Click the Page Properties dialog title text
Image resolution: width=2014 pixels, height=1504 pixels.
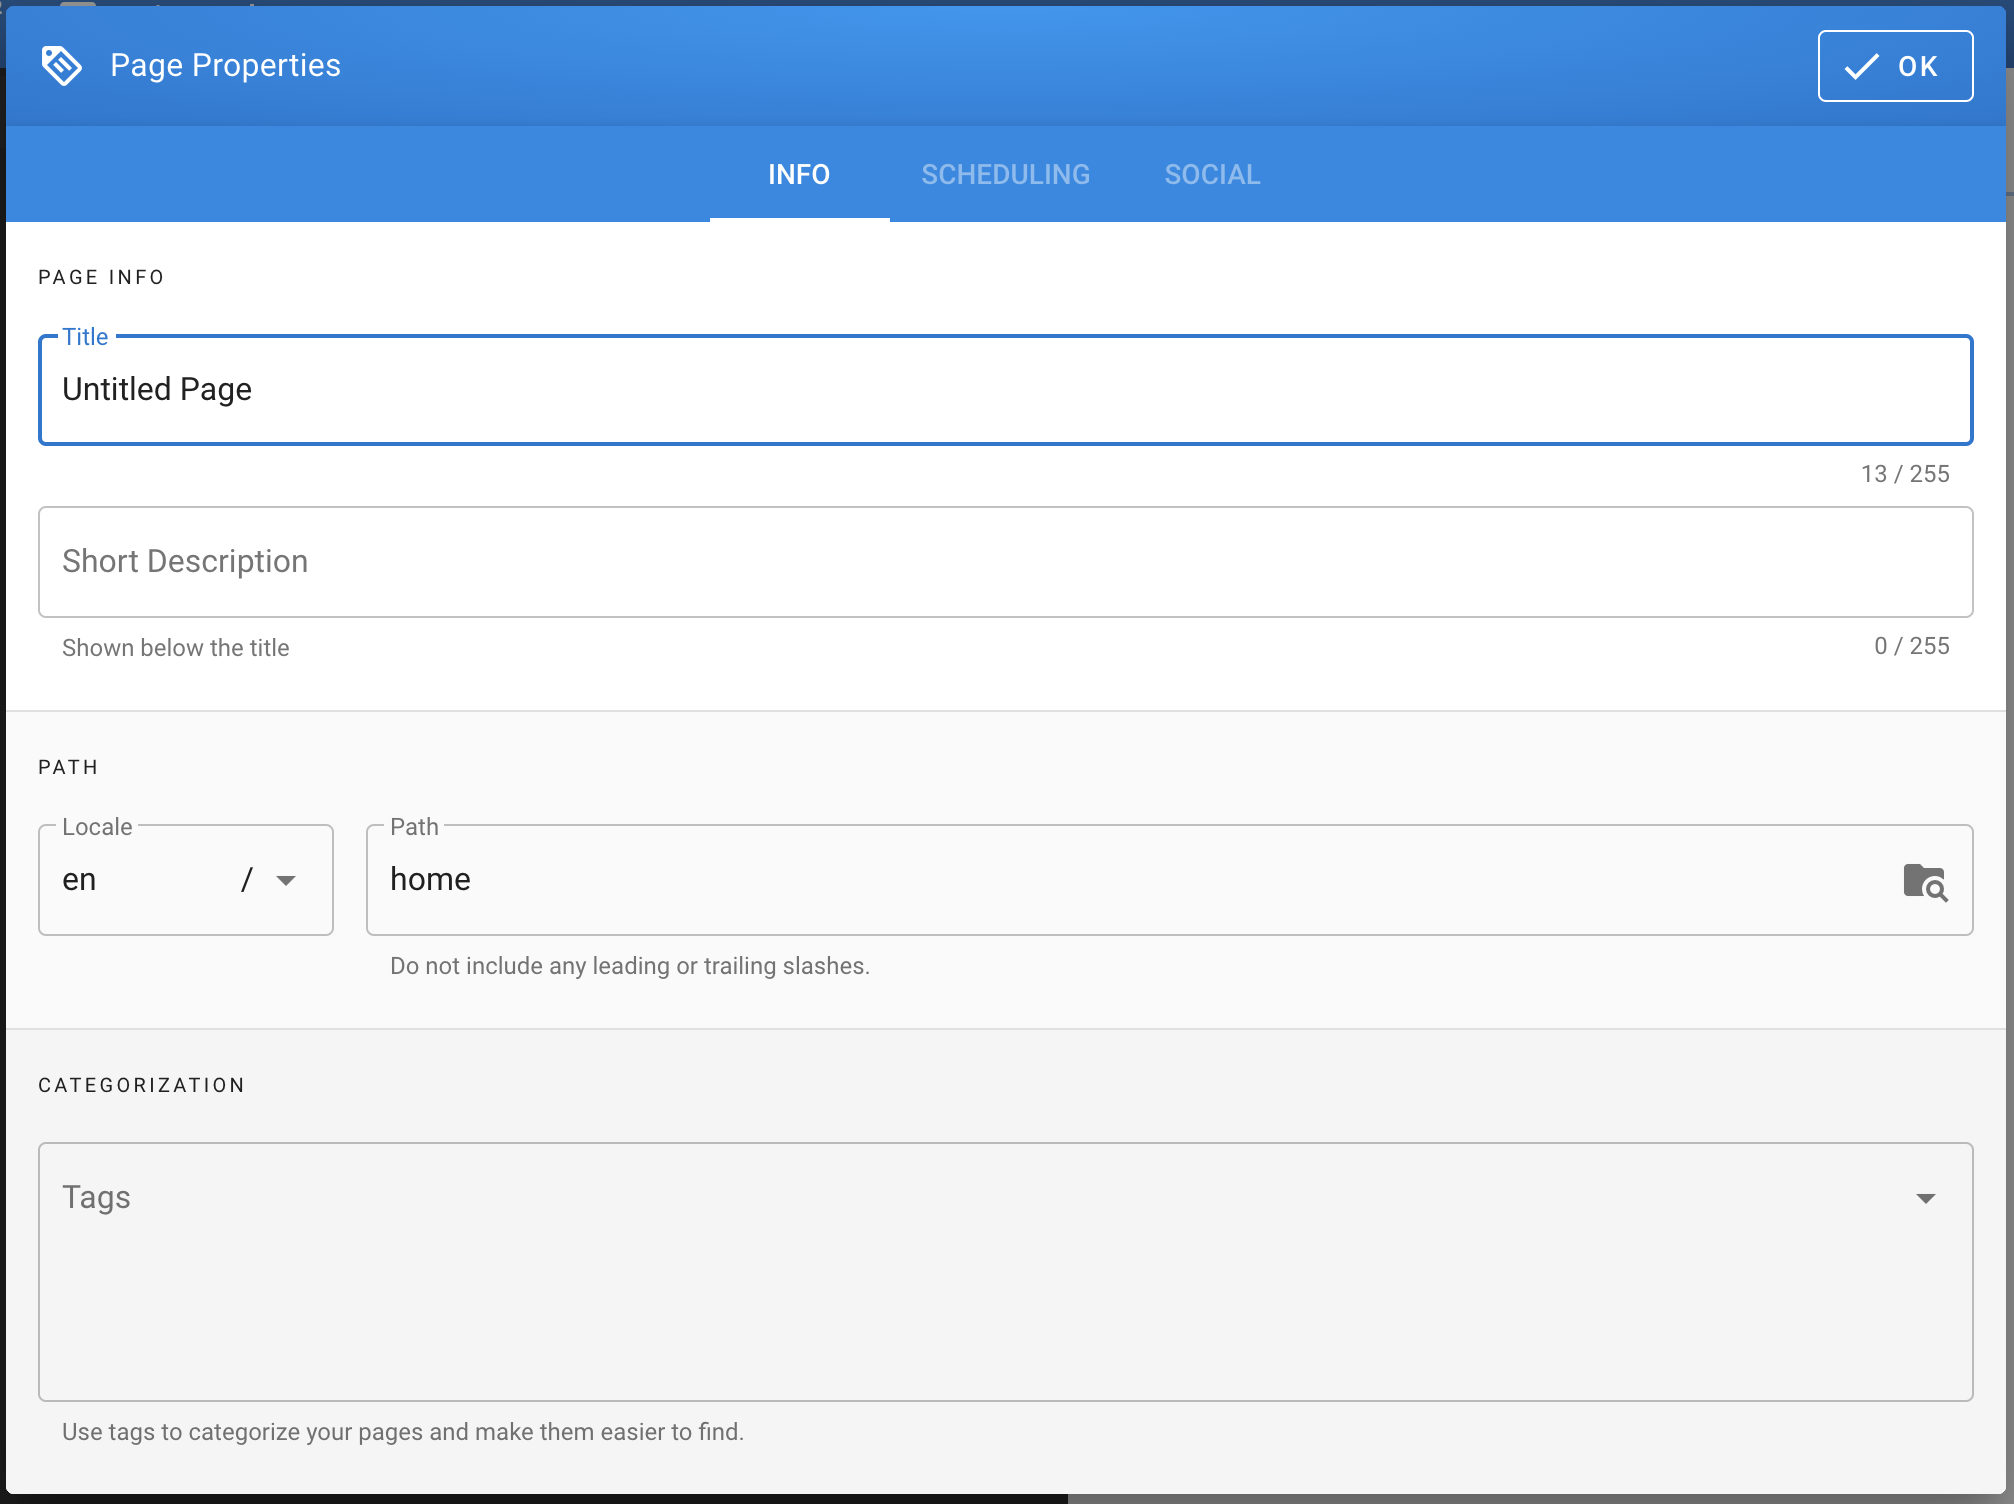[225, 66]
